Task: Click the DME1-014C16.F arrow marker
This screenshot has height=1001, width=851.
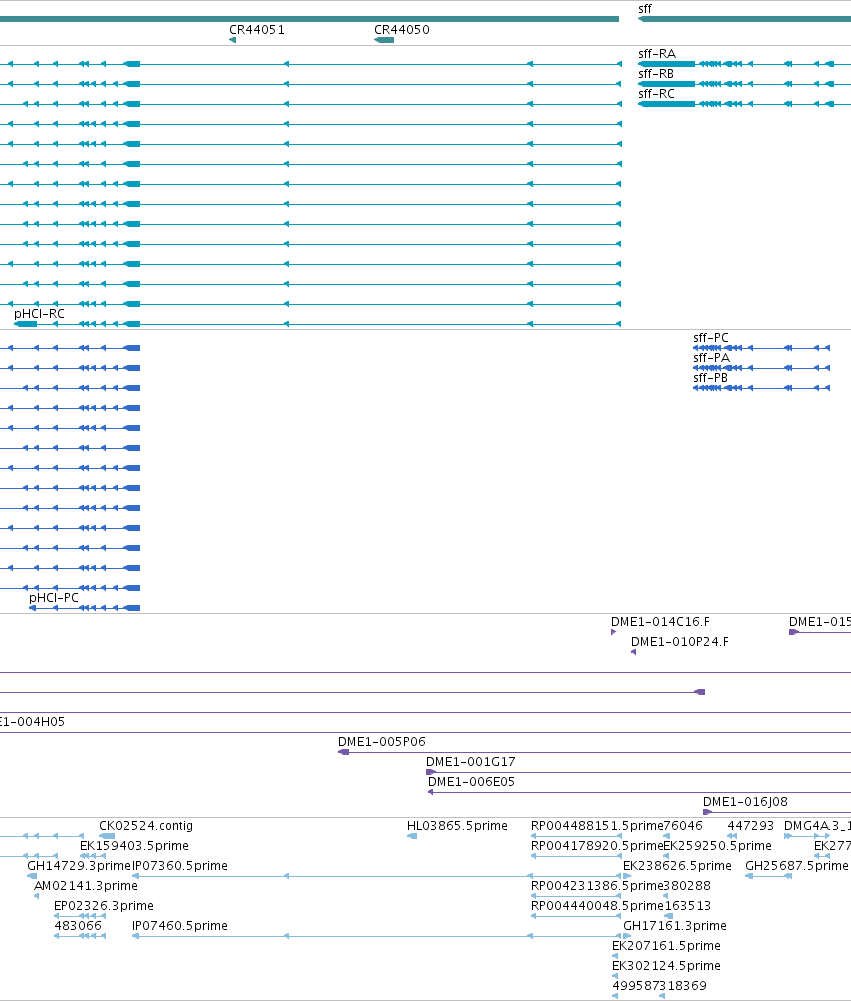Action: pyautogui.click(x=614, y=632)
